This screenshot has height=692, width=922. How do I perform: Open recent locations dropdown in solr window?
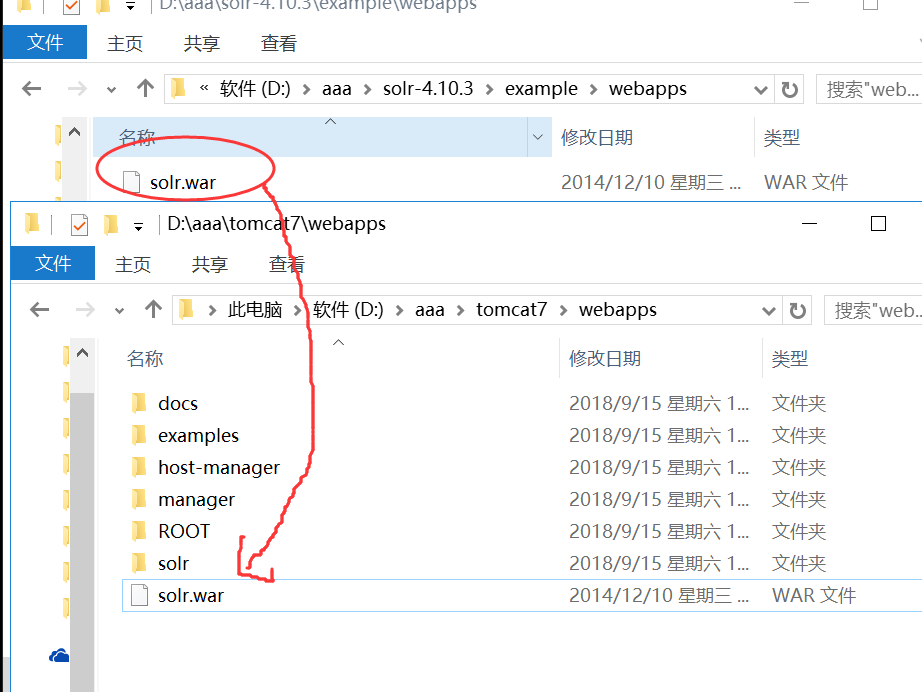coord(112,90)
